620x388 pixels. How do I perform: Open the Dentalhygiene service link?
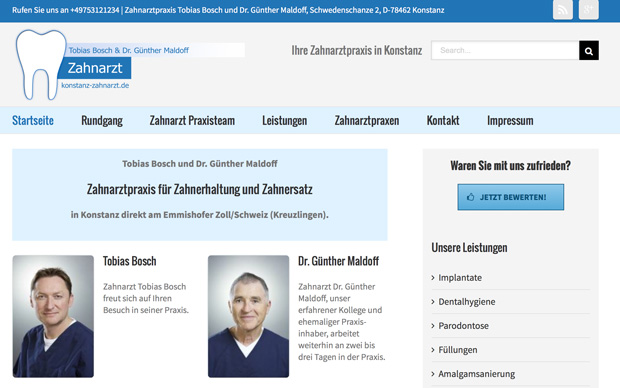click(467, 302)
